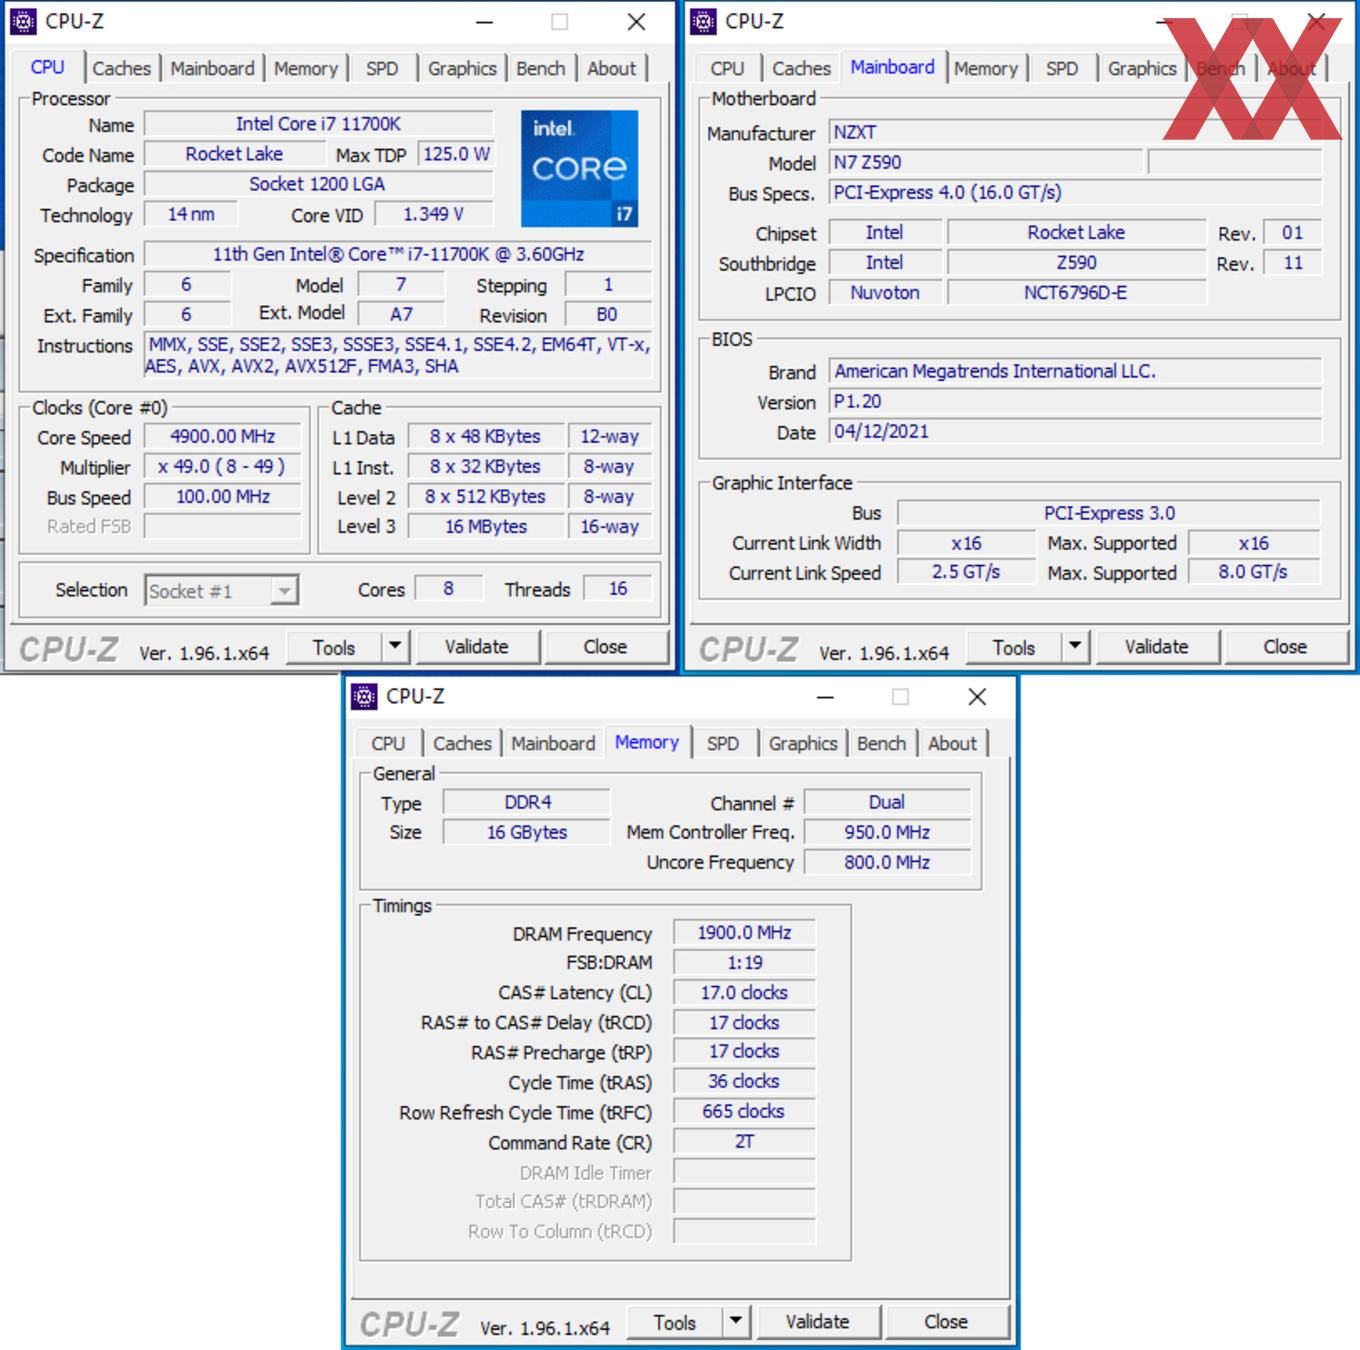Viewport: 1360px width, 1350px height.
Task: Click CPU-Z app icon in Mainboard window title
Action: (x=704, y=21)
